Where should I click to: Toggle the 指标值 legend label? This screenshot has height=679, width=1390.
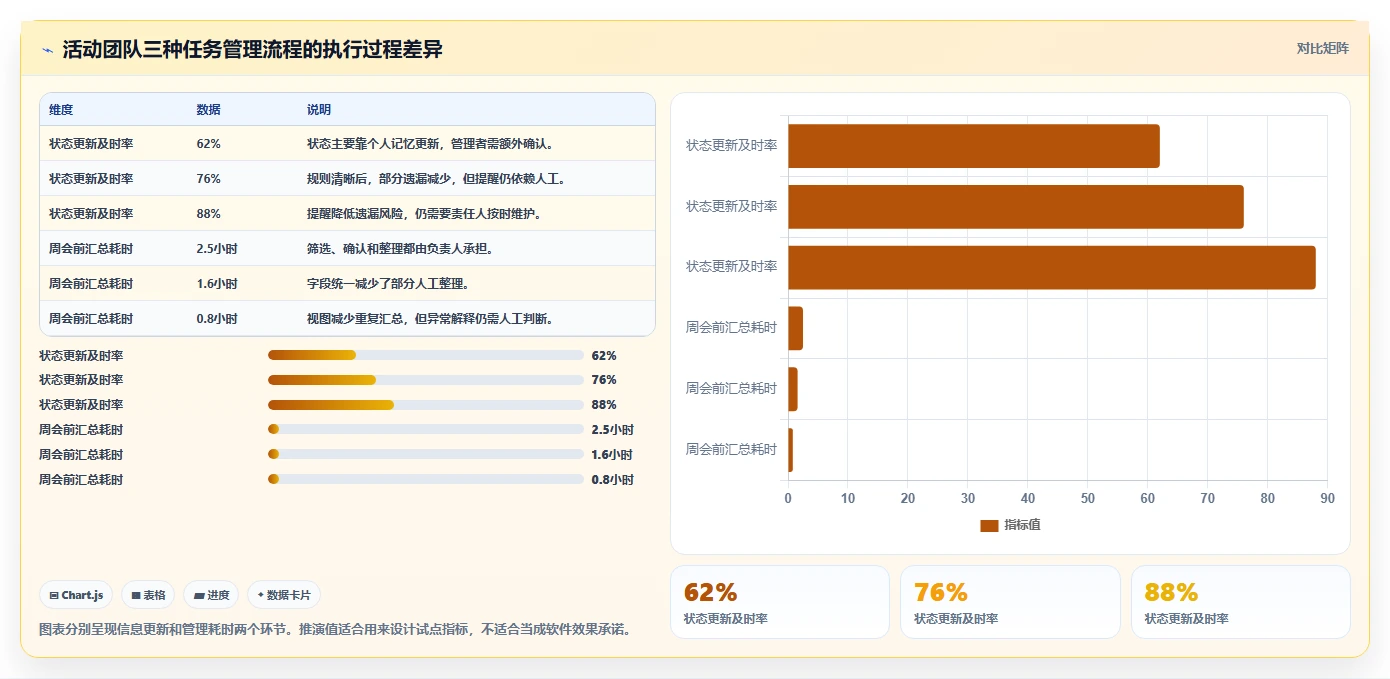(1022, 525)
